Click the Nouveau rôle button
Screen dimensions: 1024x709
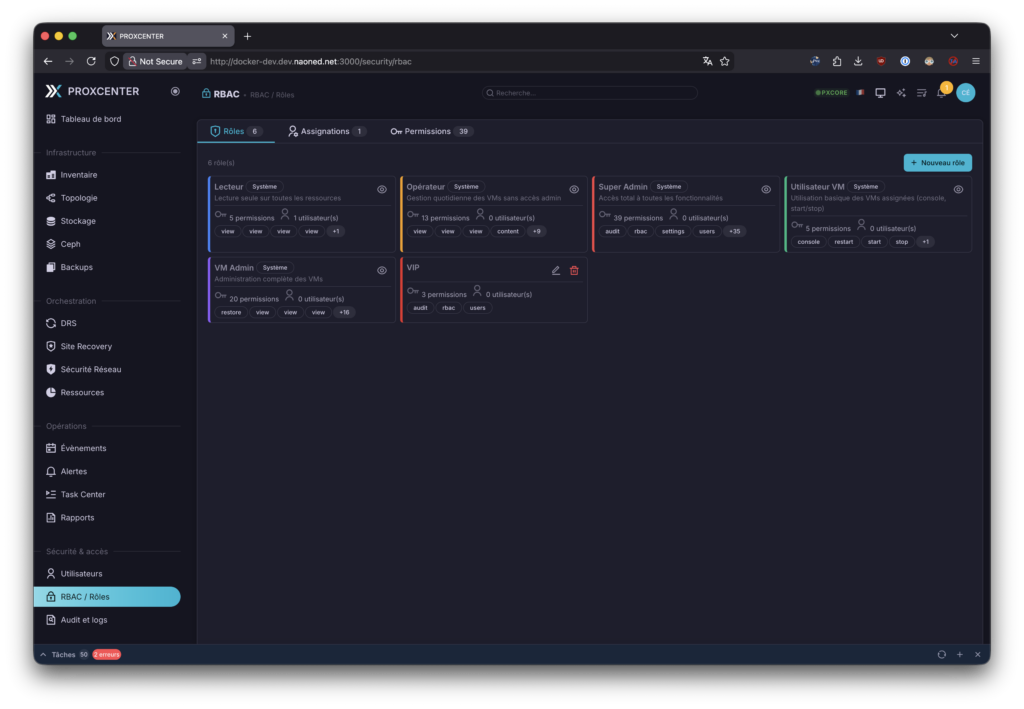(x=937, y=162)
